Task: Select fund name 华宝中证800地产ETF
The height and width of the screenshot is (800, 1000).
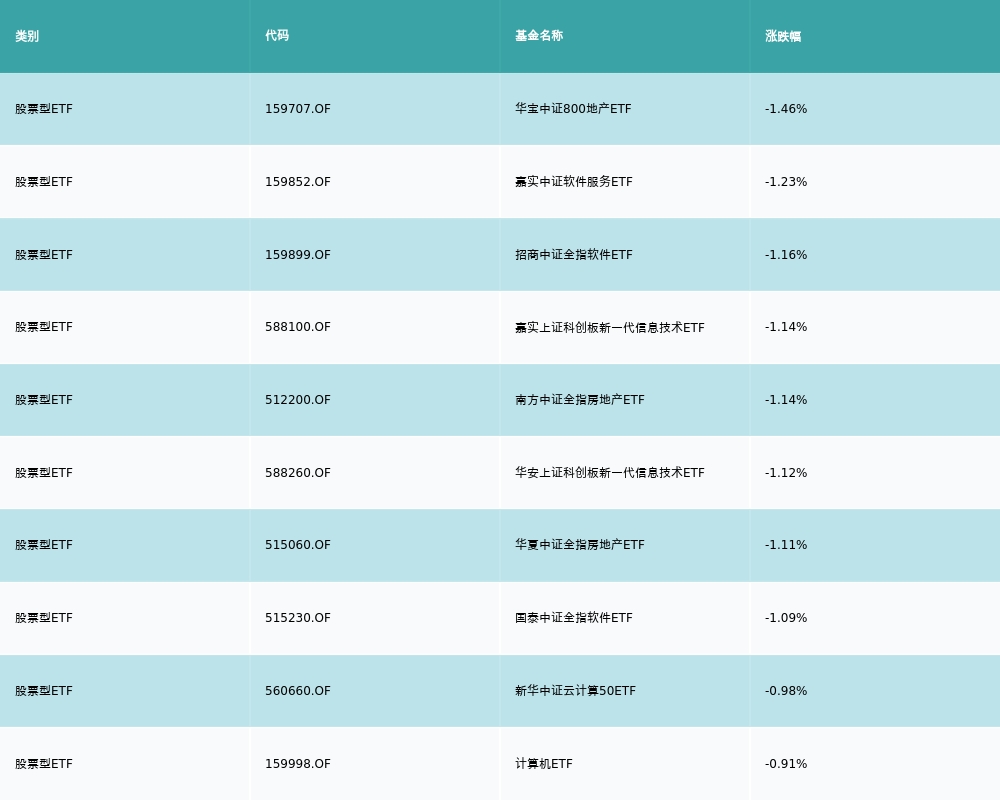Action: point(573,109)
